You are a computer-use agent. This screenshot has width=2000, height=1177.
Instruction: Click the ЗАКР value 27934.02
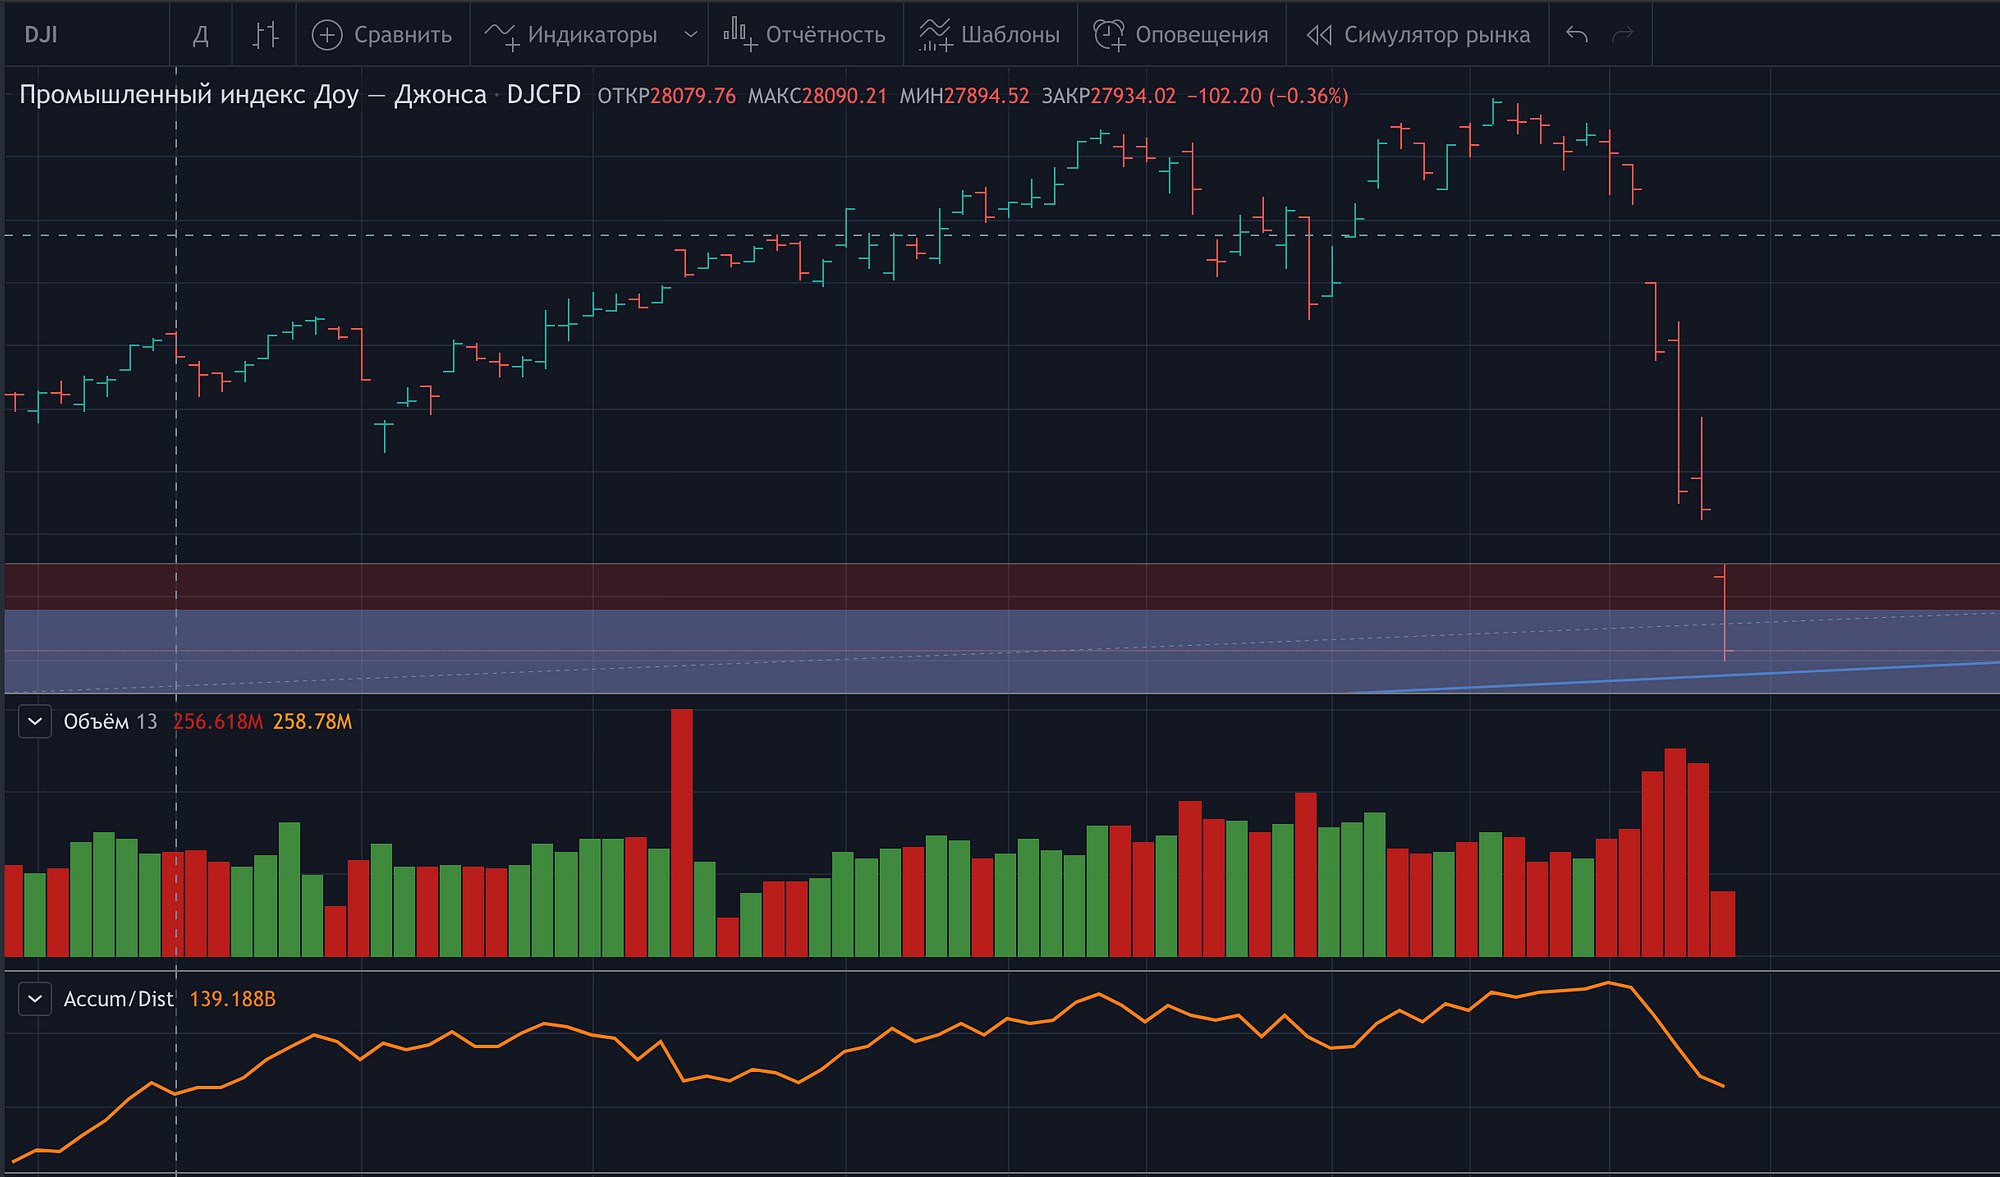coord(1133,96)
